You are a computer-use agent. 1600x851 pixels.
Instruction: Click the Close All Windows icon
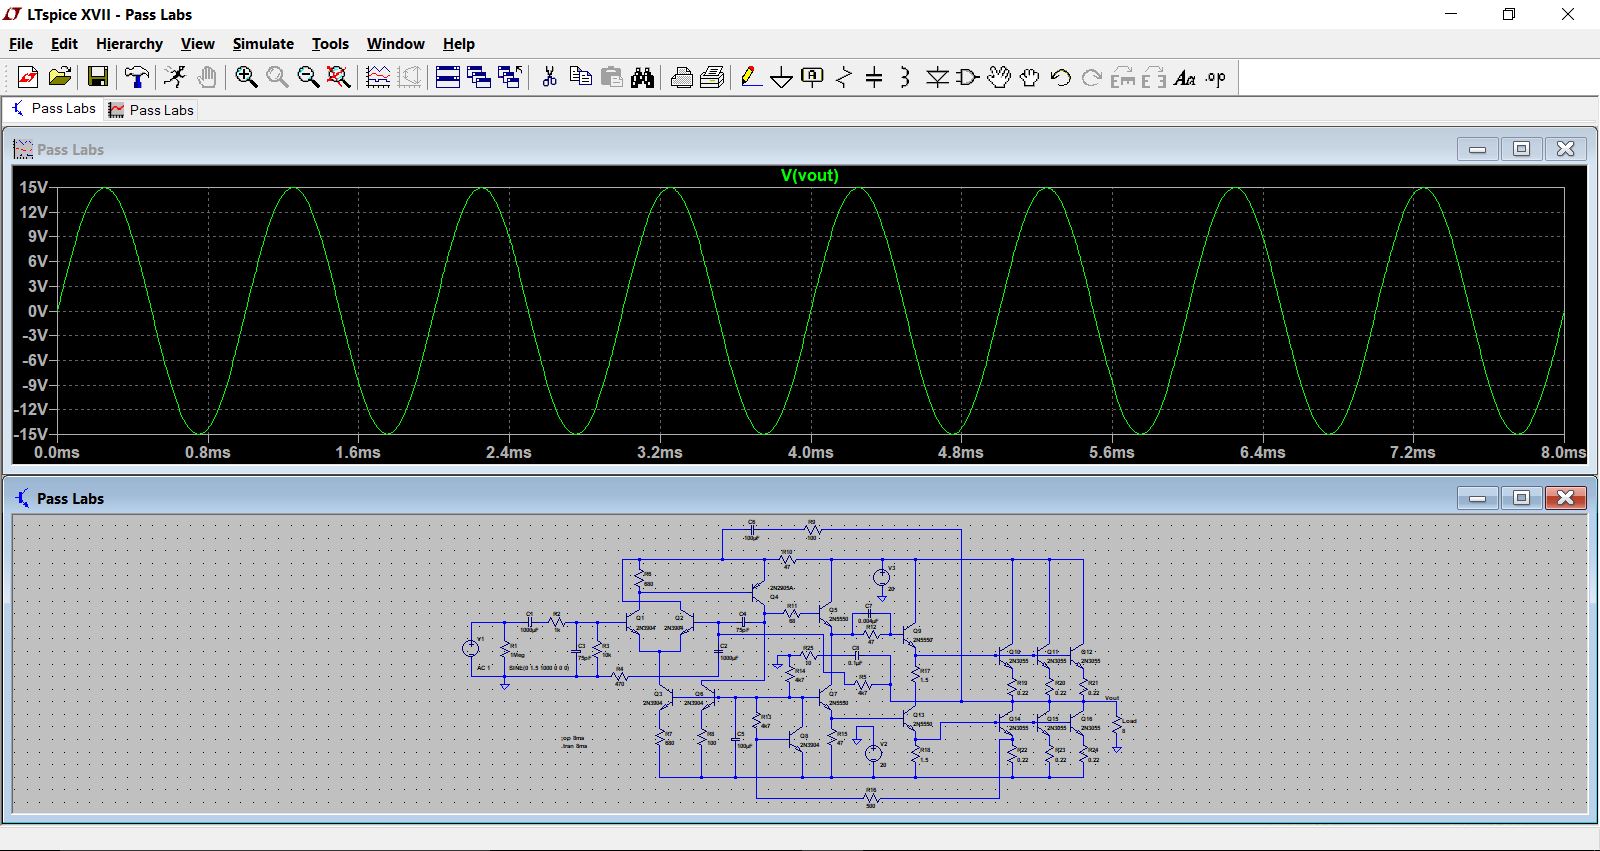(510, 77)
